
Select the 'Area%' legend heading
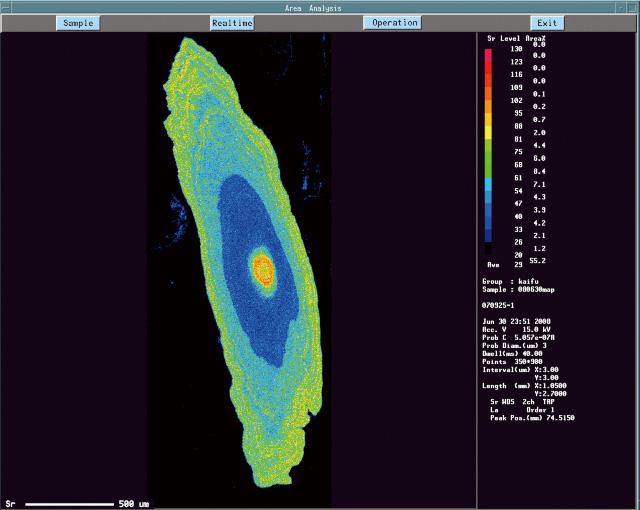tap(536, 38)
